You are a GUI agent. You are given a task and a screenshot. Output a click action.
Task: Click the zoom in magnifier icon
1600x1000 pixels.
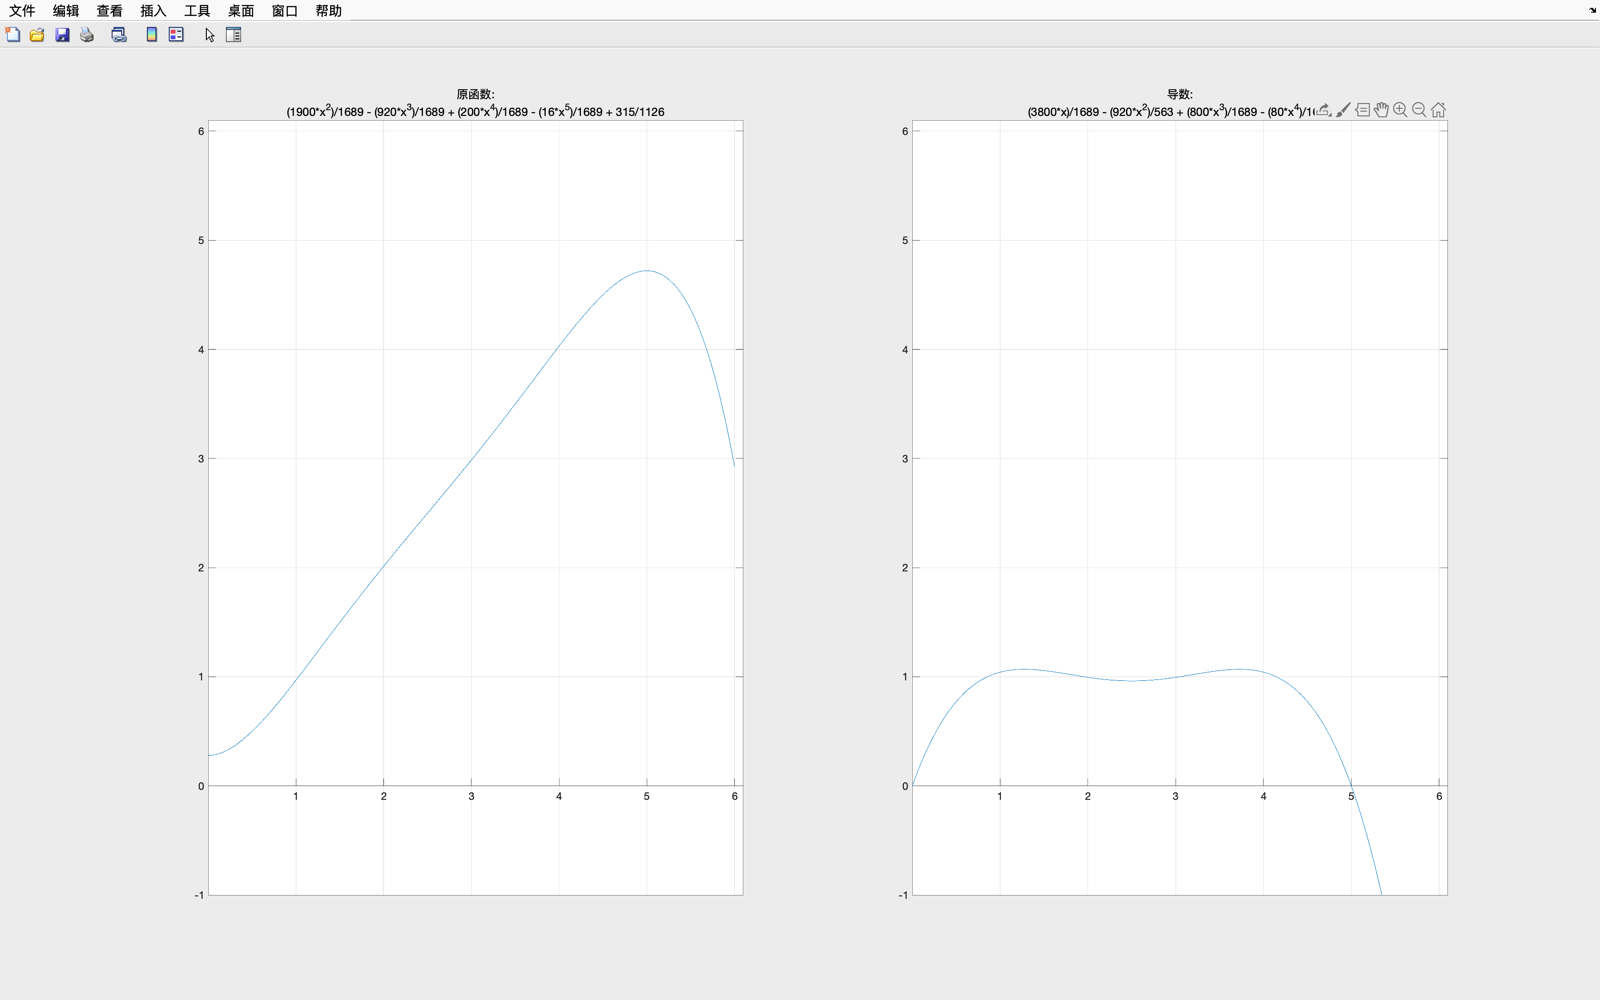[x=1400, y=110]
